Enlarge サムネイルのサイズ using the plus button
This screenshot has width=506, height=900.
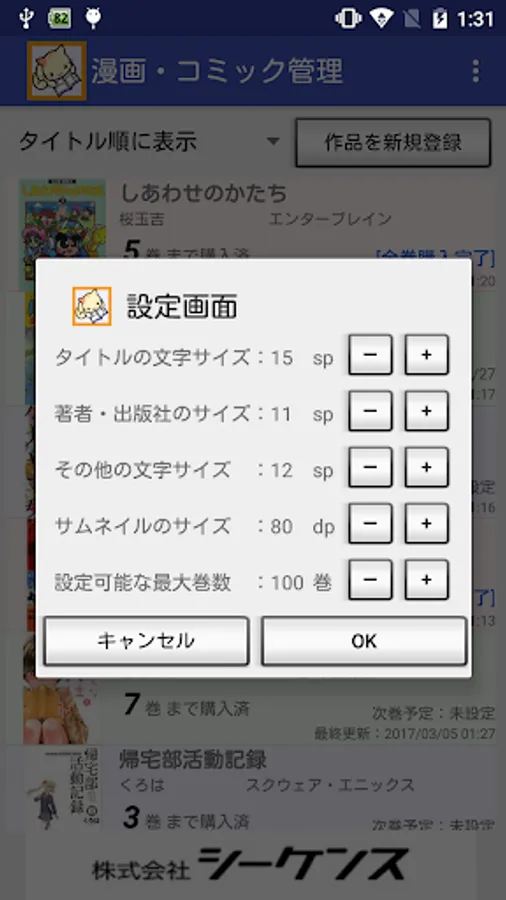pyautogui.click(x=426, y=524)
